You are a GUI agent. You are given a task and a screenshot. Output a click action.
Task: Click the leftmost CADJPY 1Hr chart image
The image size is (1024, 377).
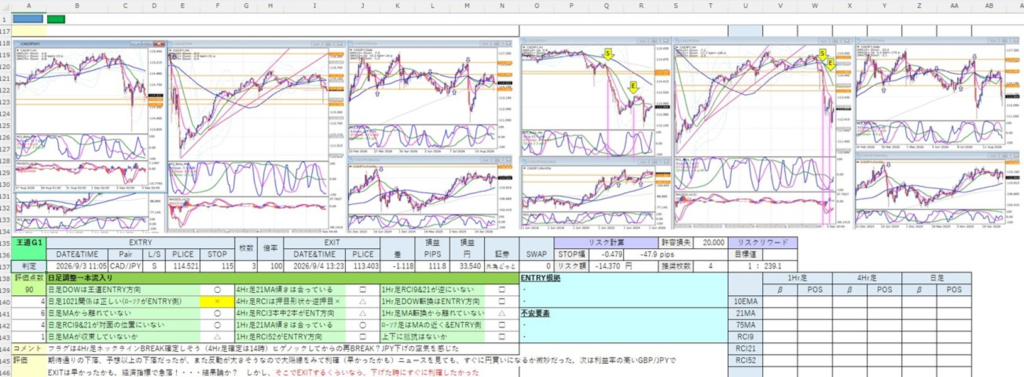89,135
